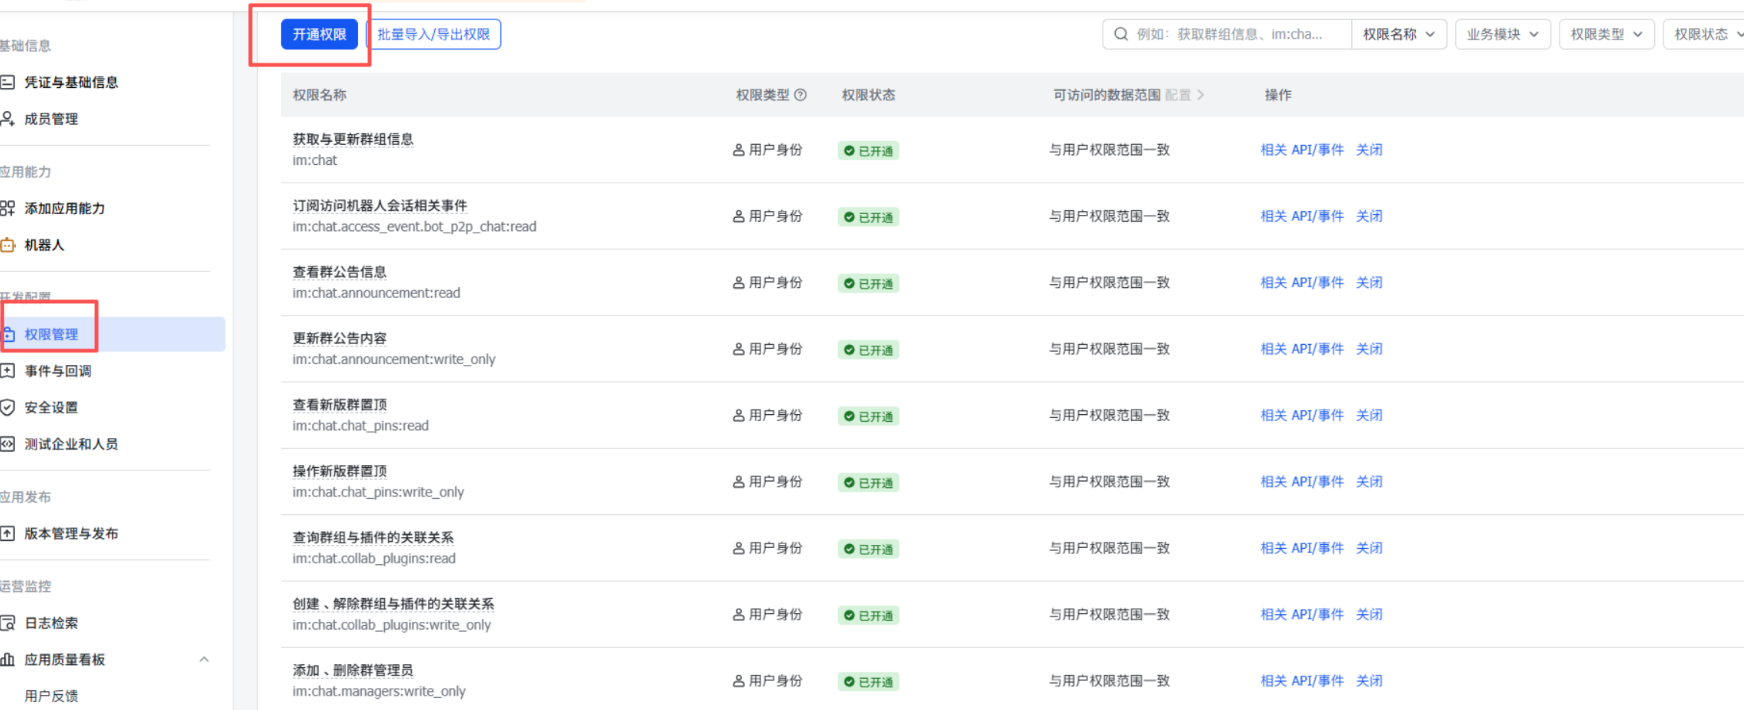Screen dimensions: 1744x710
Task: Open the 权限类型 filter dropdown
Action: [1606, 34]
